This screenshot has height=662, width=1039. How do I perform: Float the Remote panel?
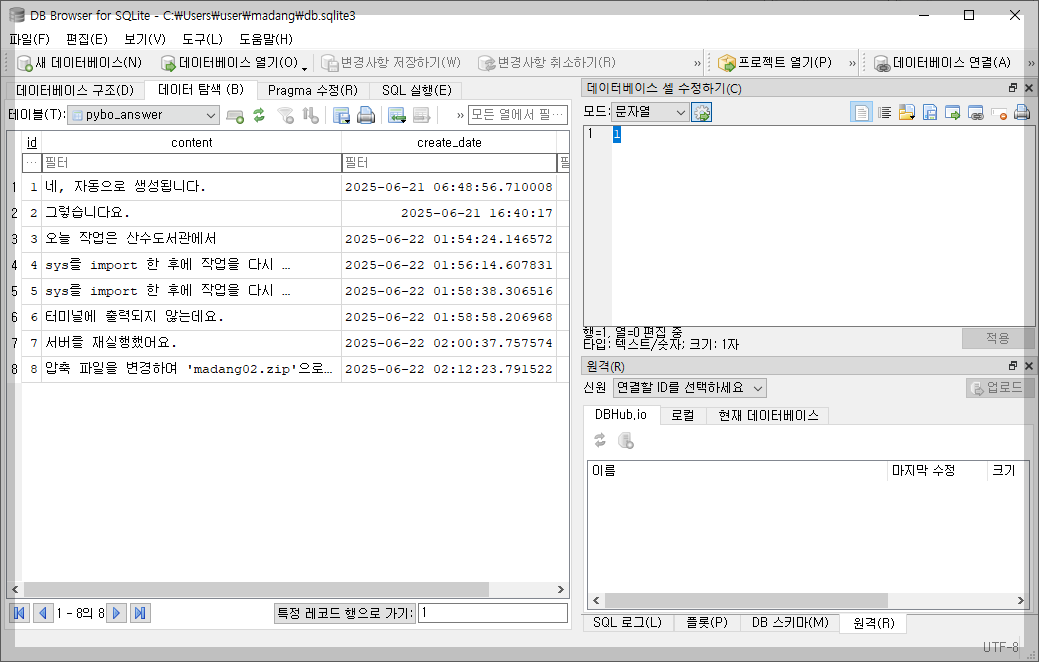1012,366
